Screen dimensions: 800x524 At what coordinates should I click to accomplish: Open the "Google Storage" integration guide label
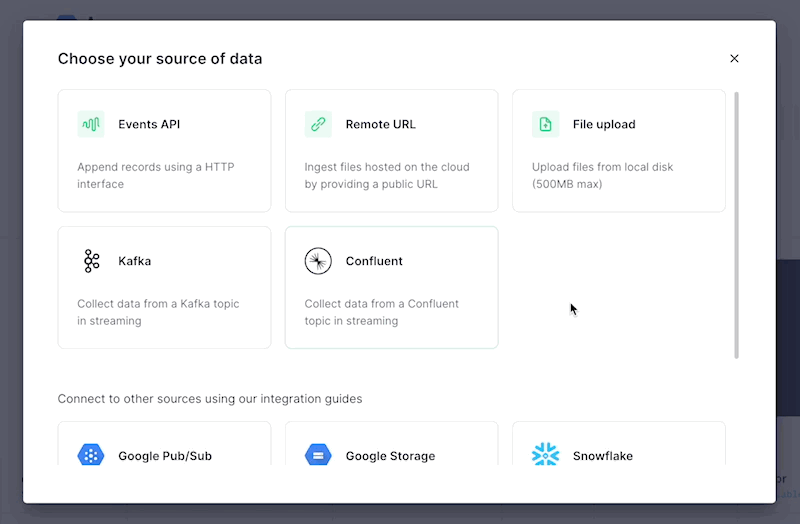[x=390, y=456]
